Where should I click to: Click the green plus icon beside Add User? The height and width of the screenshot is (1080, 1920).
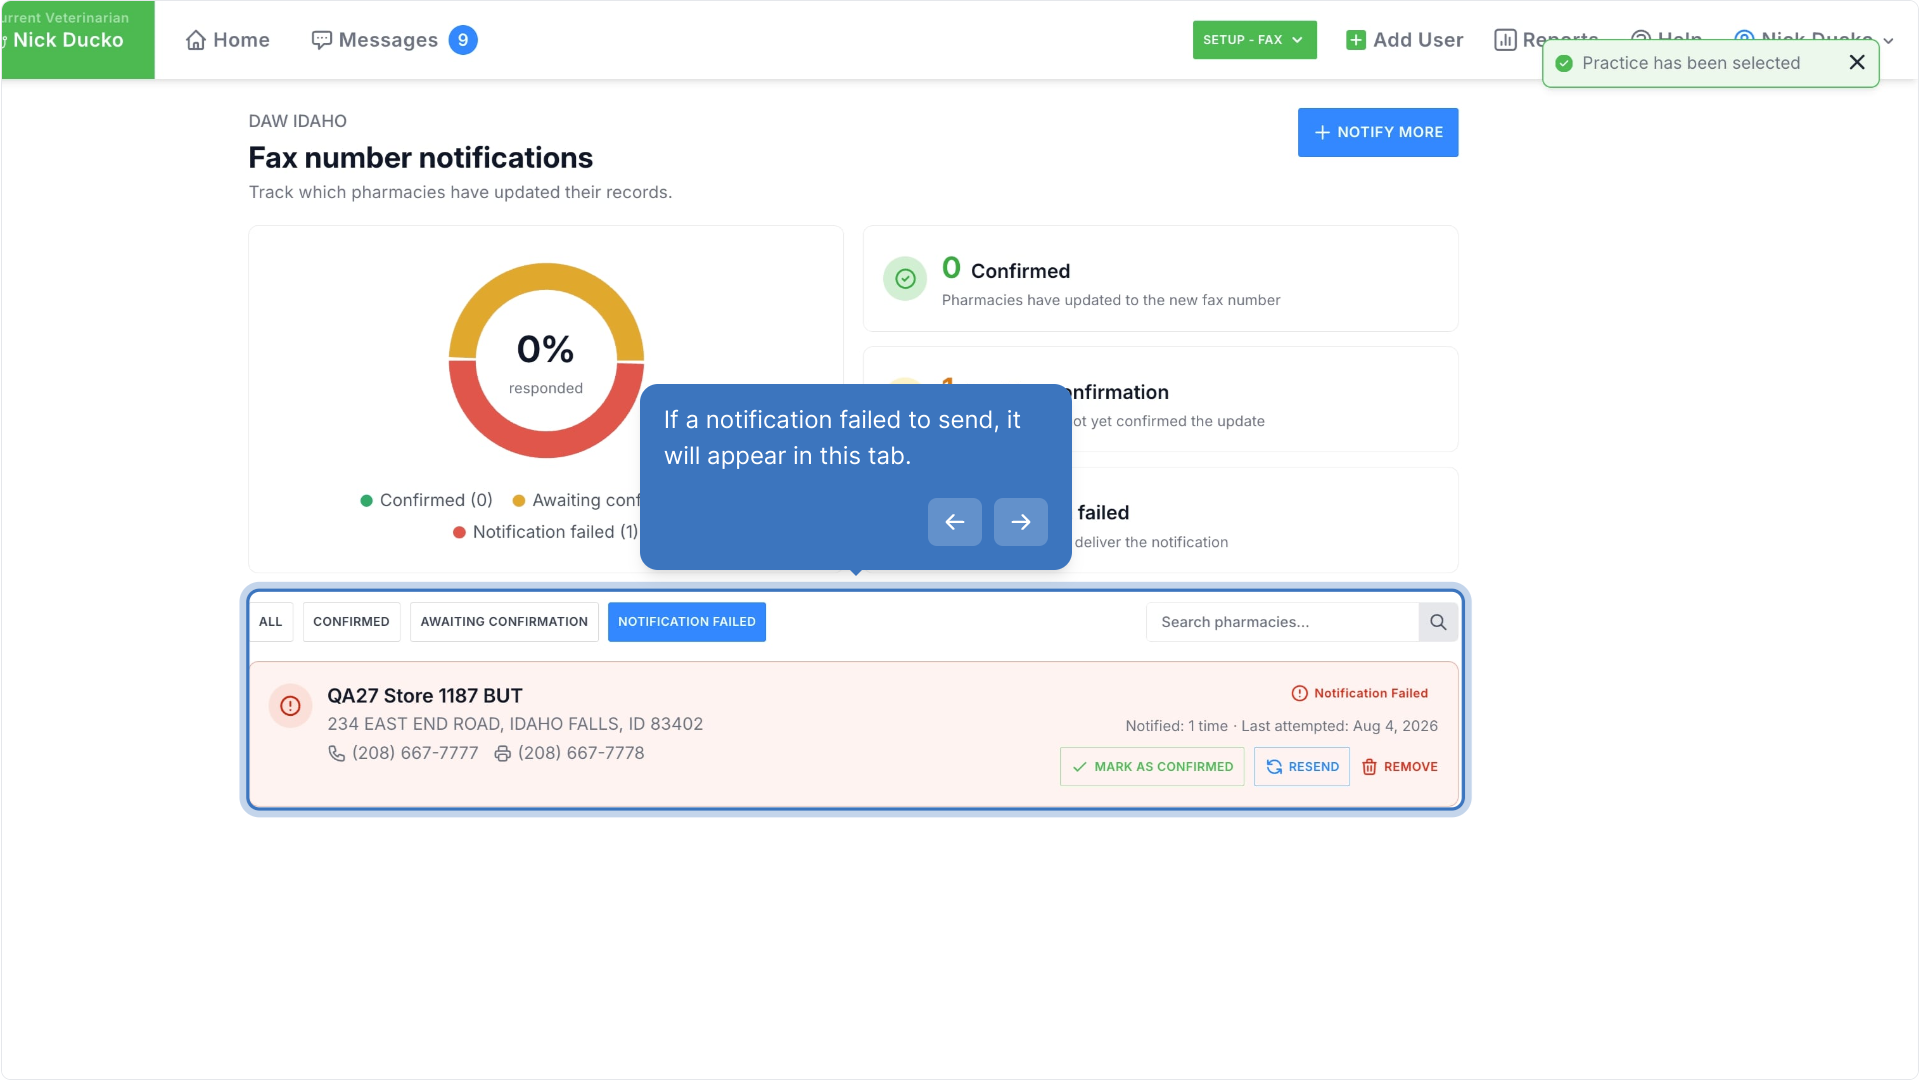(x=1356, y=40)
